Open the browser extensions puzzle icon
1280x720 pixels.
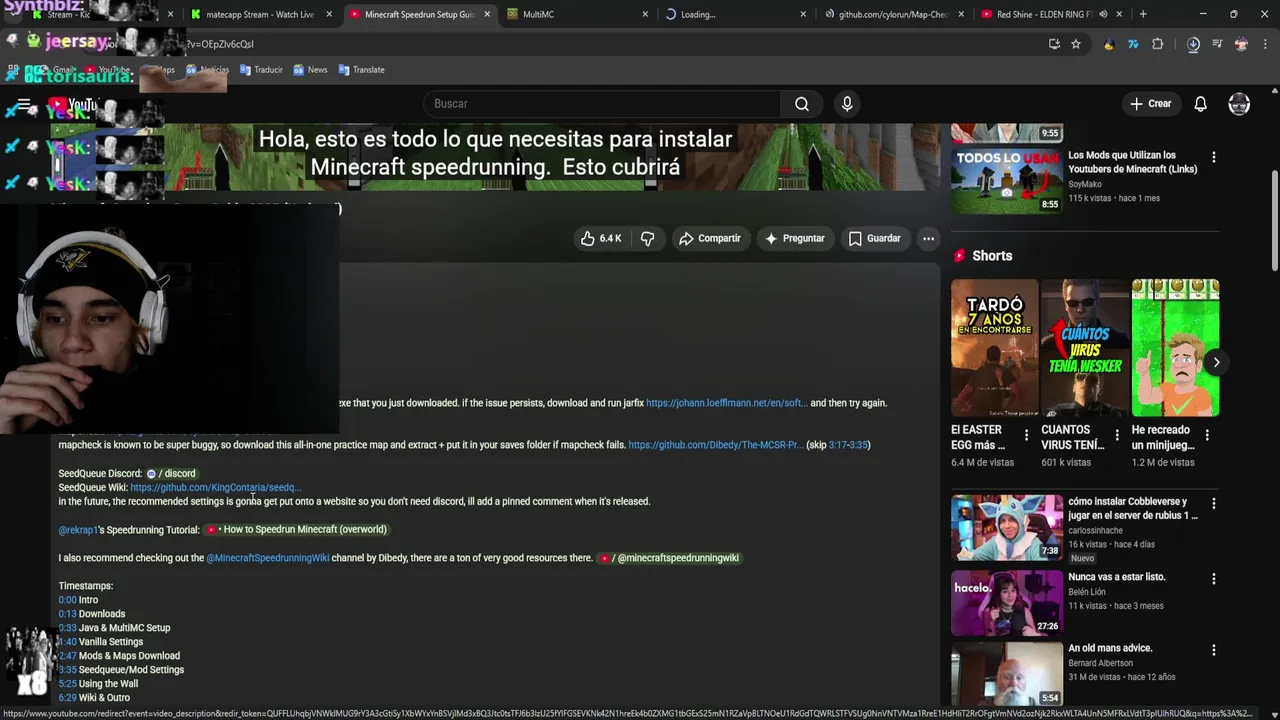click(x=1158, y=44)
